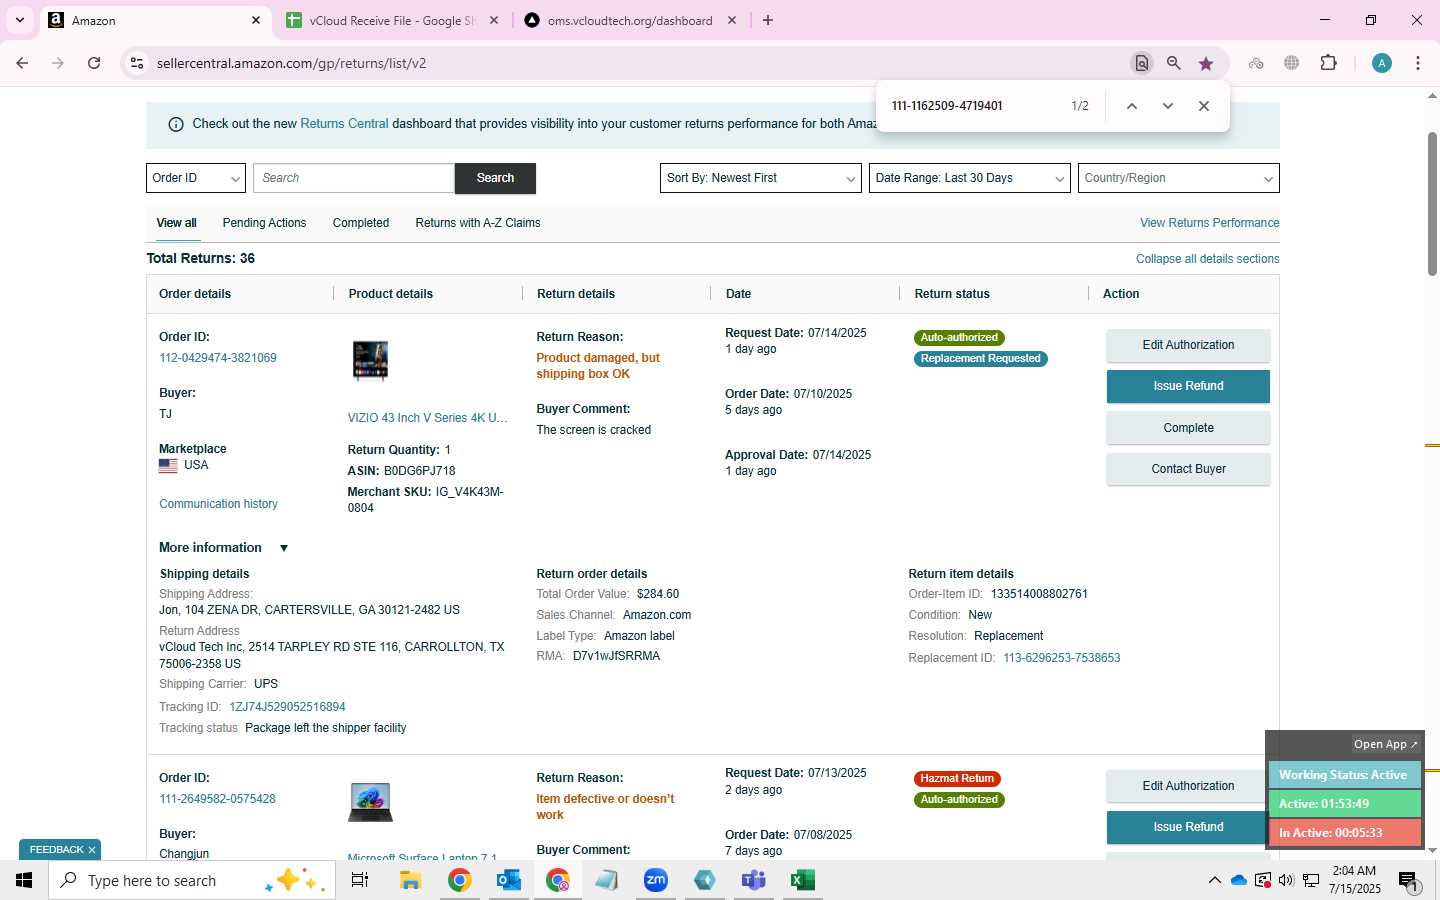1440x900 pixels.
Task: Click Collapse all details sections
Action: [1208, 259]
